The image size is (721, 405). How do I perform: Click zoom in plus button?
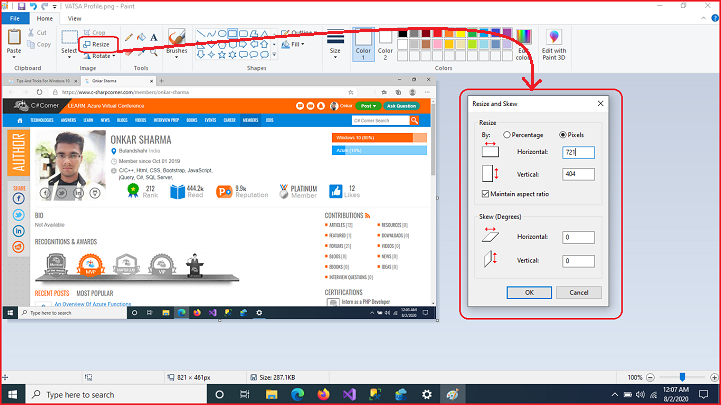pyautogui.click(x=714, y=377)
